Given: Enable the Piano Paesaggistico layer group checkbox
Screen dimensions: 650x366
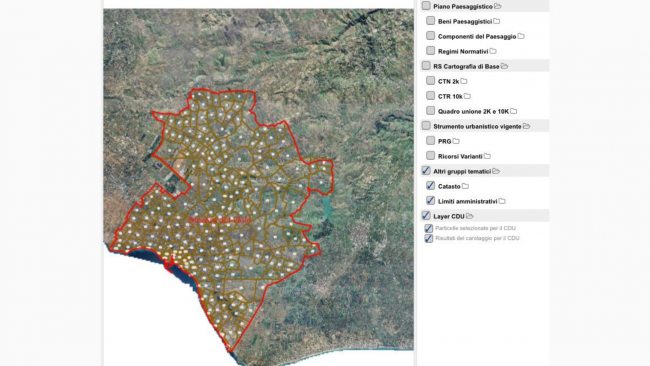Looking at the screenshot, I should (x=426, y=6).
